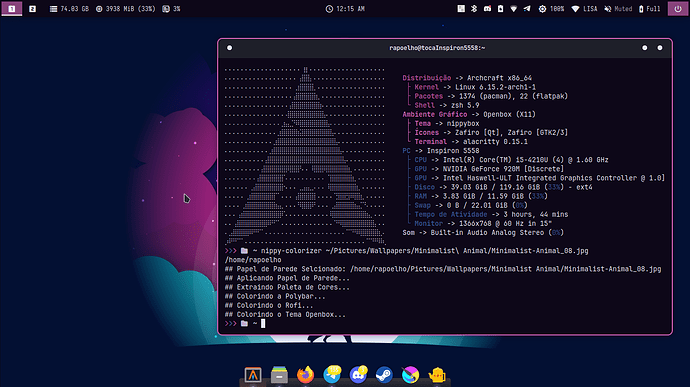
Task: Click the Bluetooth tray icon
Action: 474,9
